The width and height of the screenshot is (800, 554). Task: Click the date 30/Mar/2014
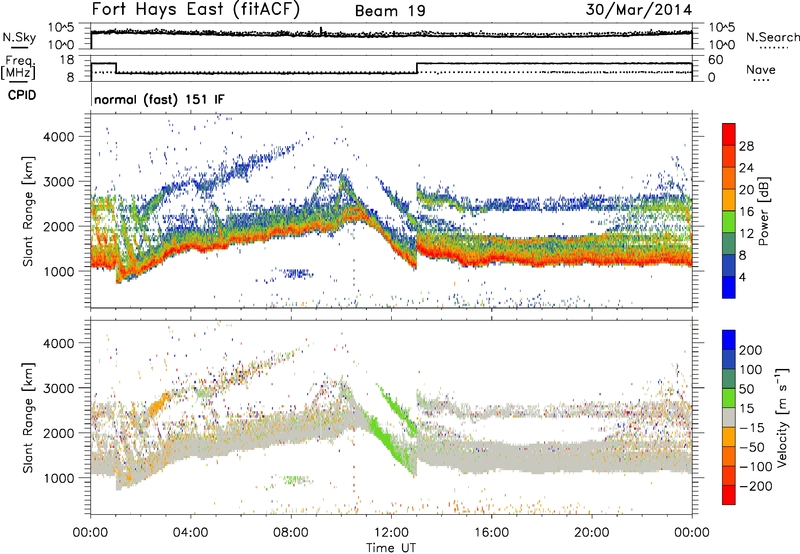click(x=639, y=10)
